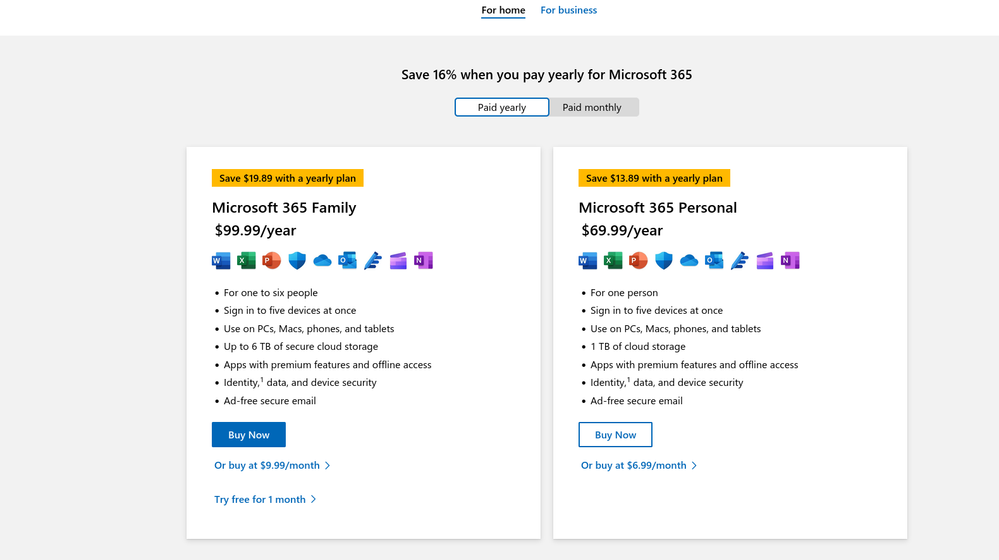This screenshot has width=999, height=560.
Task: Click the OneNote icon in the Family plan
Action: pyautogui.click(x=423, y=261)
